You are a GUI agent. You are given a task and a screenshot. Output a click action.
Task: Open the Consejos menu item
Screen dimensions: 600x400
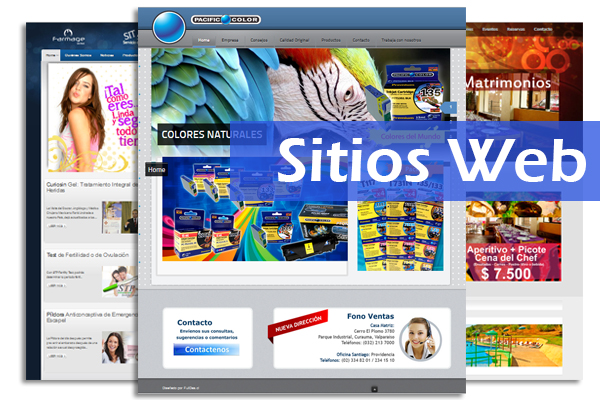[x=259, y=40]
